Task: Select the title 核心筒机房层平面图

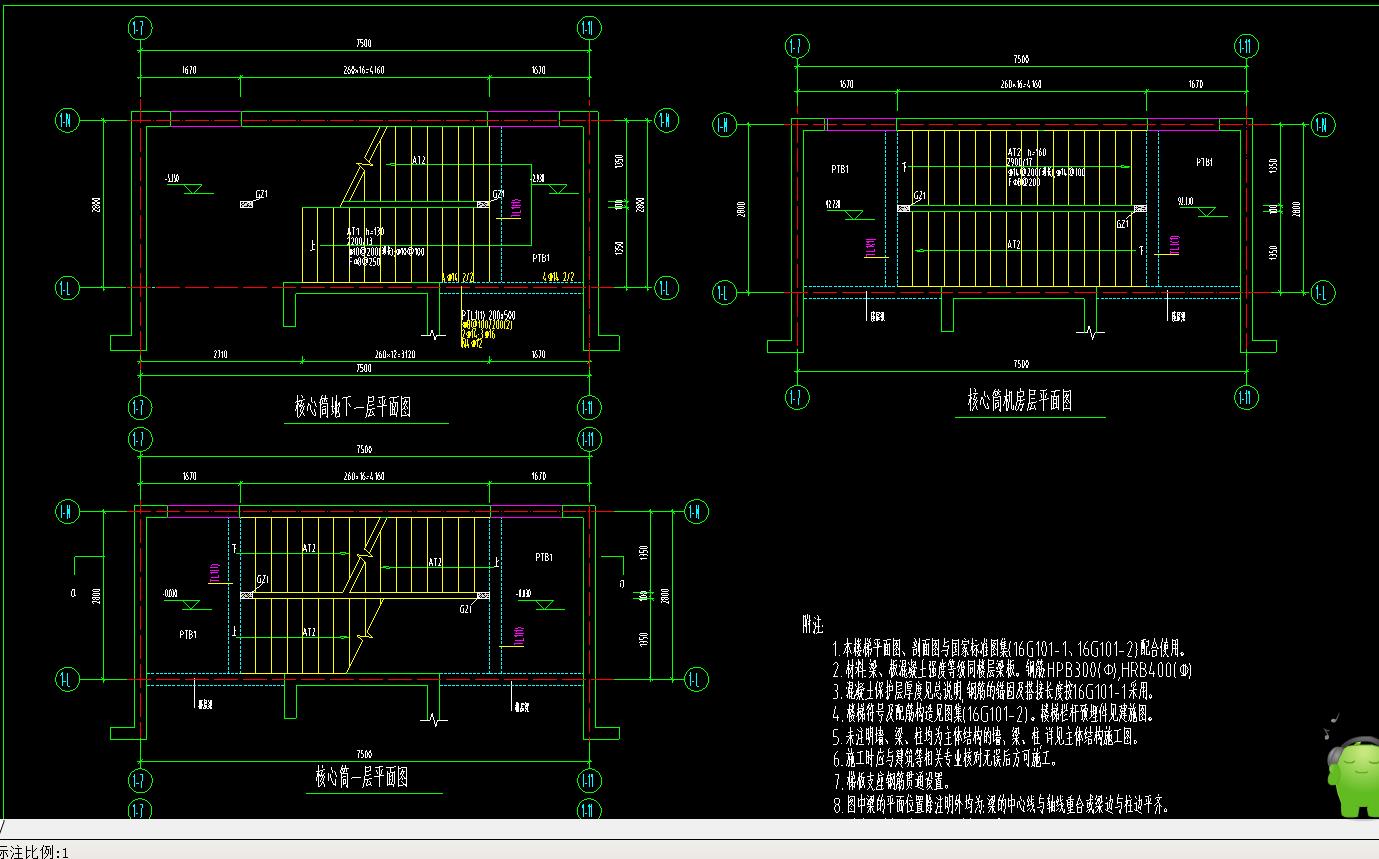Action: tap(1020, 401)
